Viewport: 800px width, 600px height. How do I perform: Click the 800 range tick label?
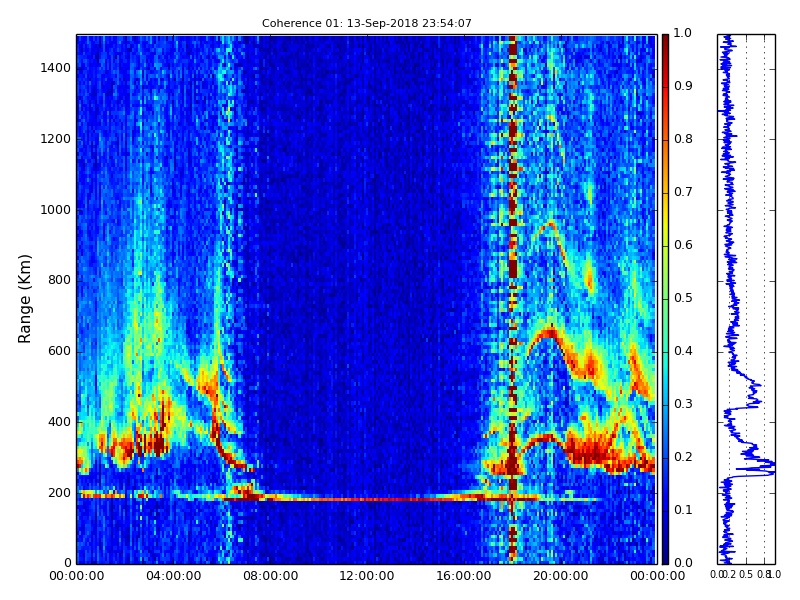click(59, 280)
